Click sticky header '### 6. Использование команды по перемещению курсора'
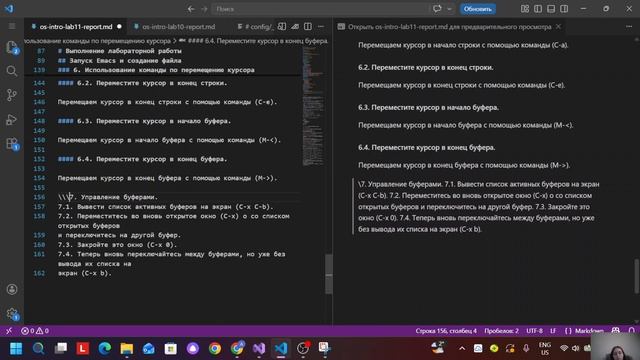This screenshot has width=640, height=360. click(x=156, y=70)
